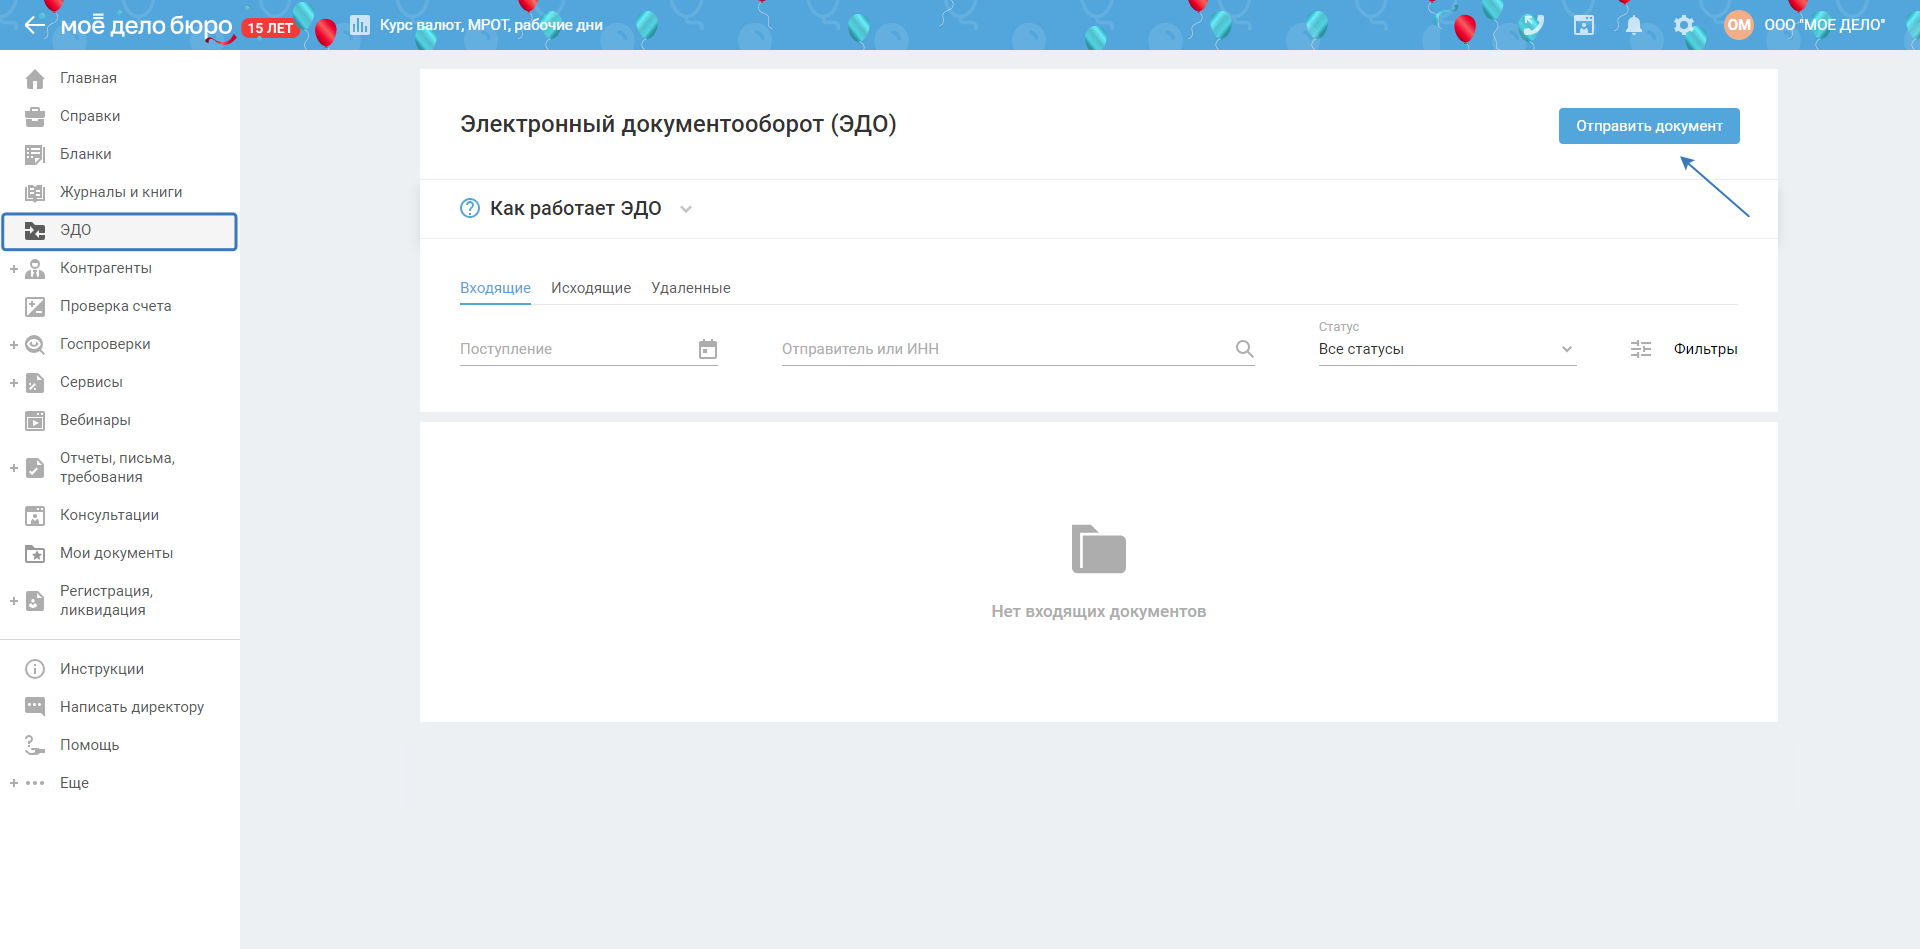Click the Журналы и книги icon
This screenshot has height=949, width=1920.
(35, 192)
